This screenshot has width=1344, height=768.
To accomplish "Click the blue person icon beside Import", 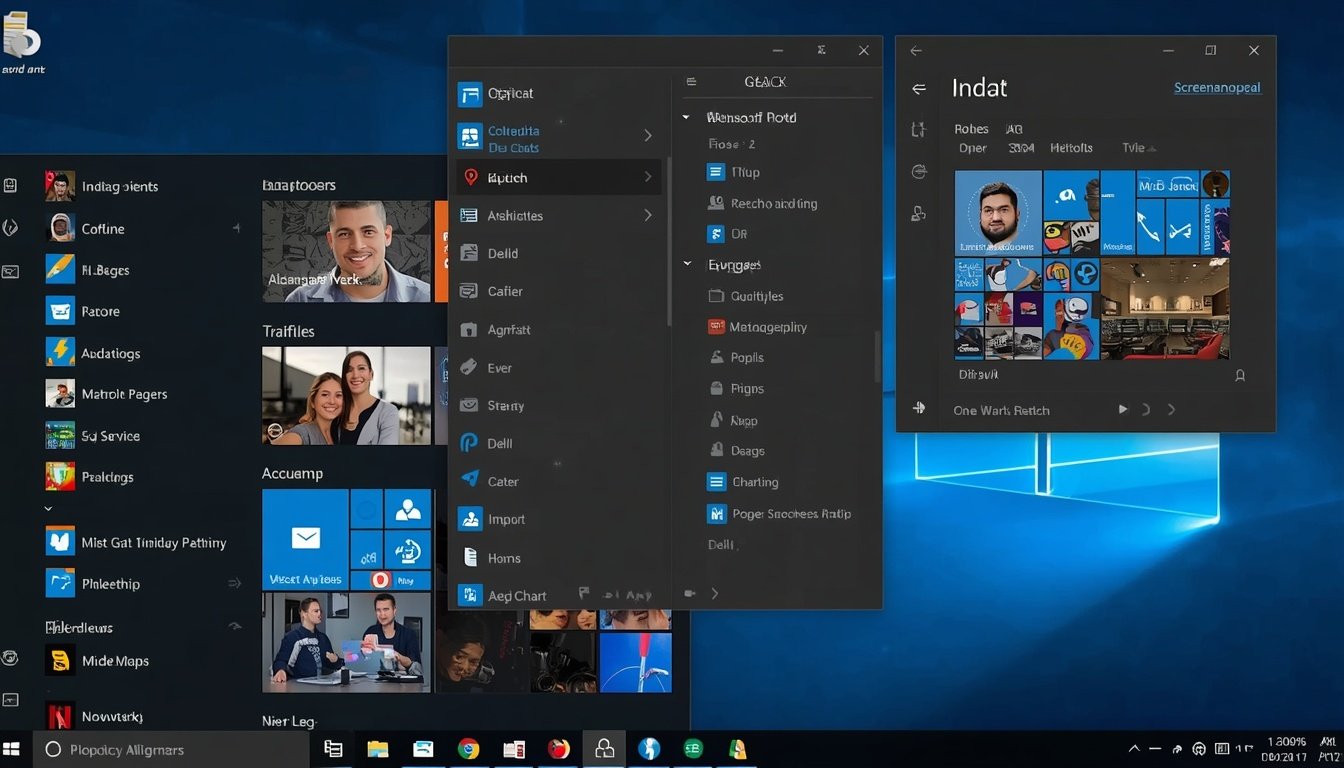I will pos(469,519).
